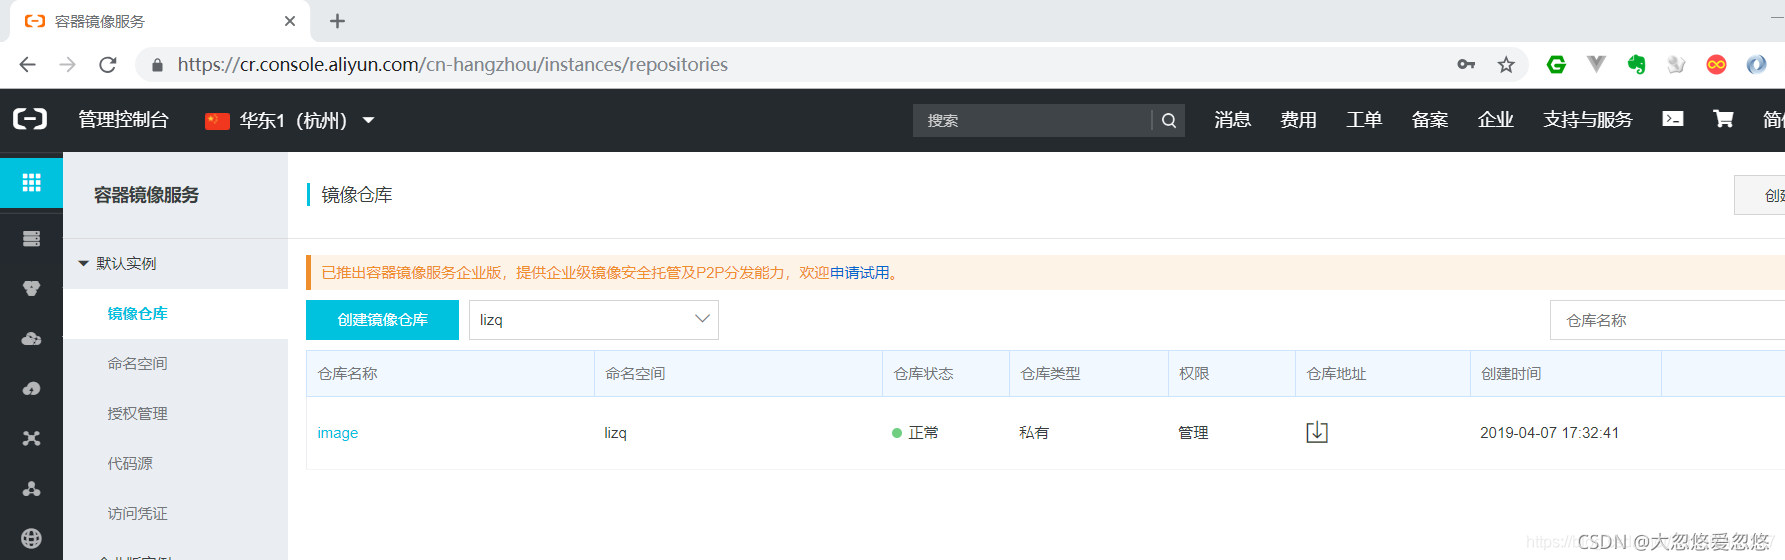Click the Evernote elephant extension icon
The image size is (1785, 560).
pos(1636,65)
